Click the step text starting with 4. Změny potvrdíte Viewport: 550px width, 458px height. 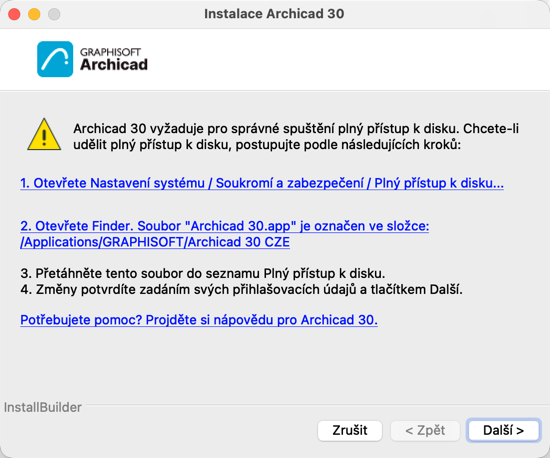pyautogui.click(x=241, y=289)
